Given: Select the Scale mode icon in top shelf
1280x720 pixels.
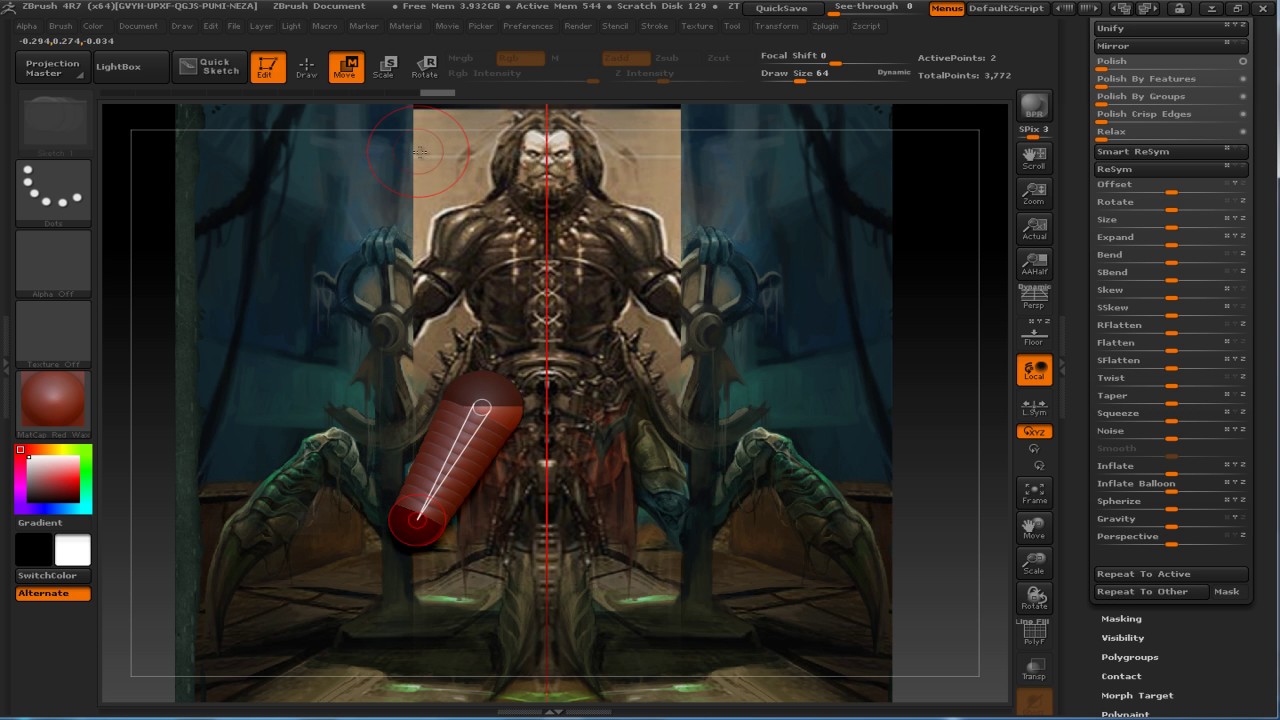Looking at the screenshot, I should click(x=384, y=67).
